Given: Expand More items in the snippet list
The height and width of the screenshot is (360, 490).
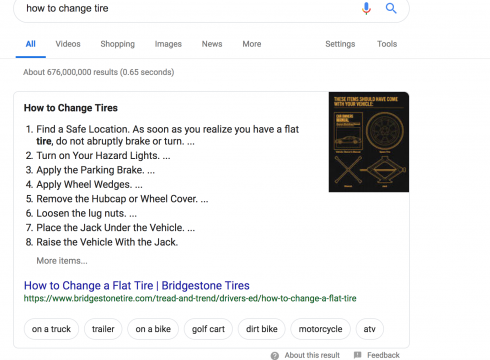Looking at the screenshot, I should (x=62, y=261).
